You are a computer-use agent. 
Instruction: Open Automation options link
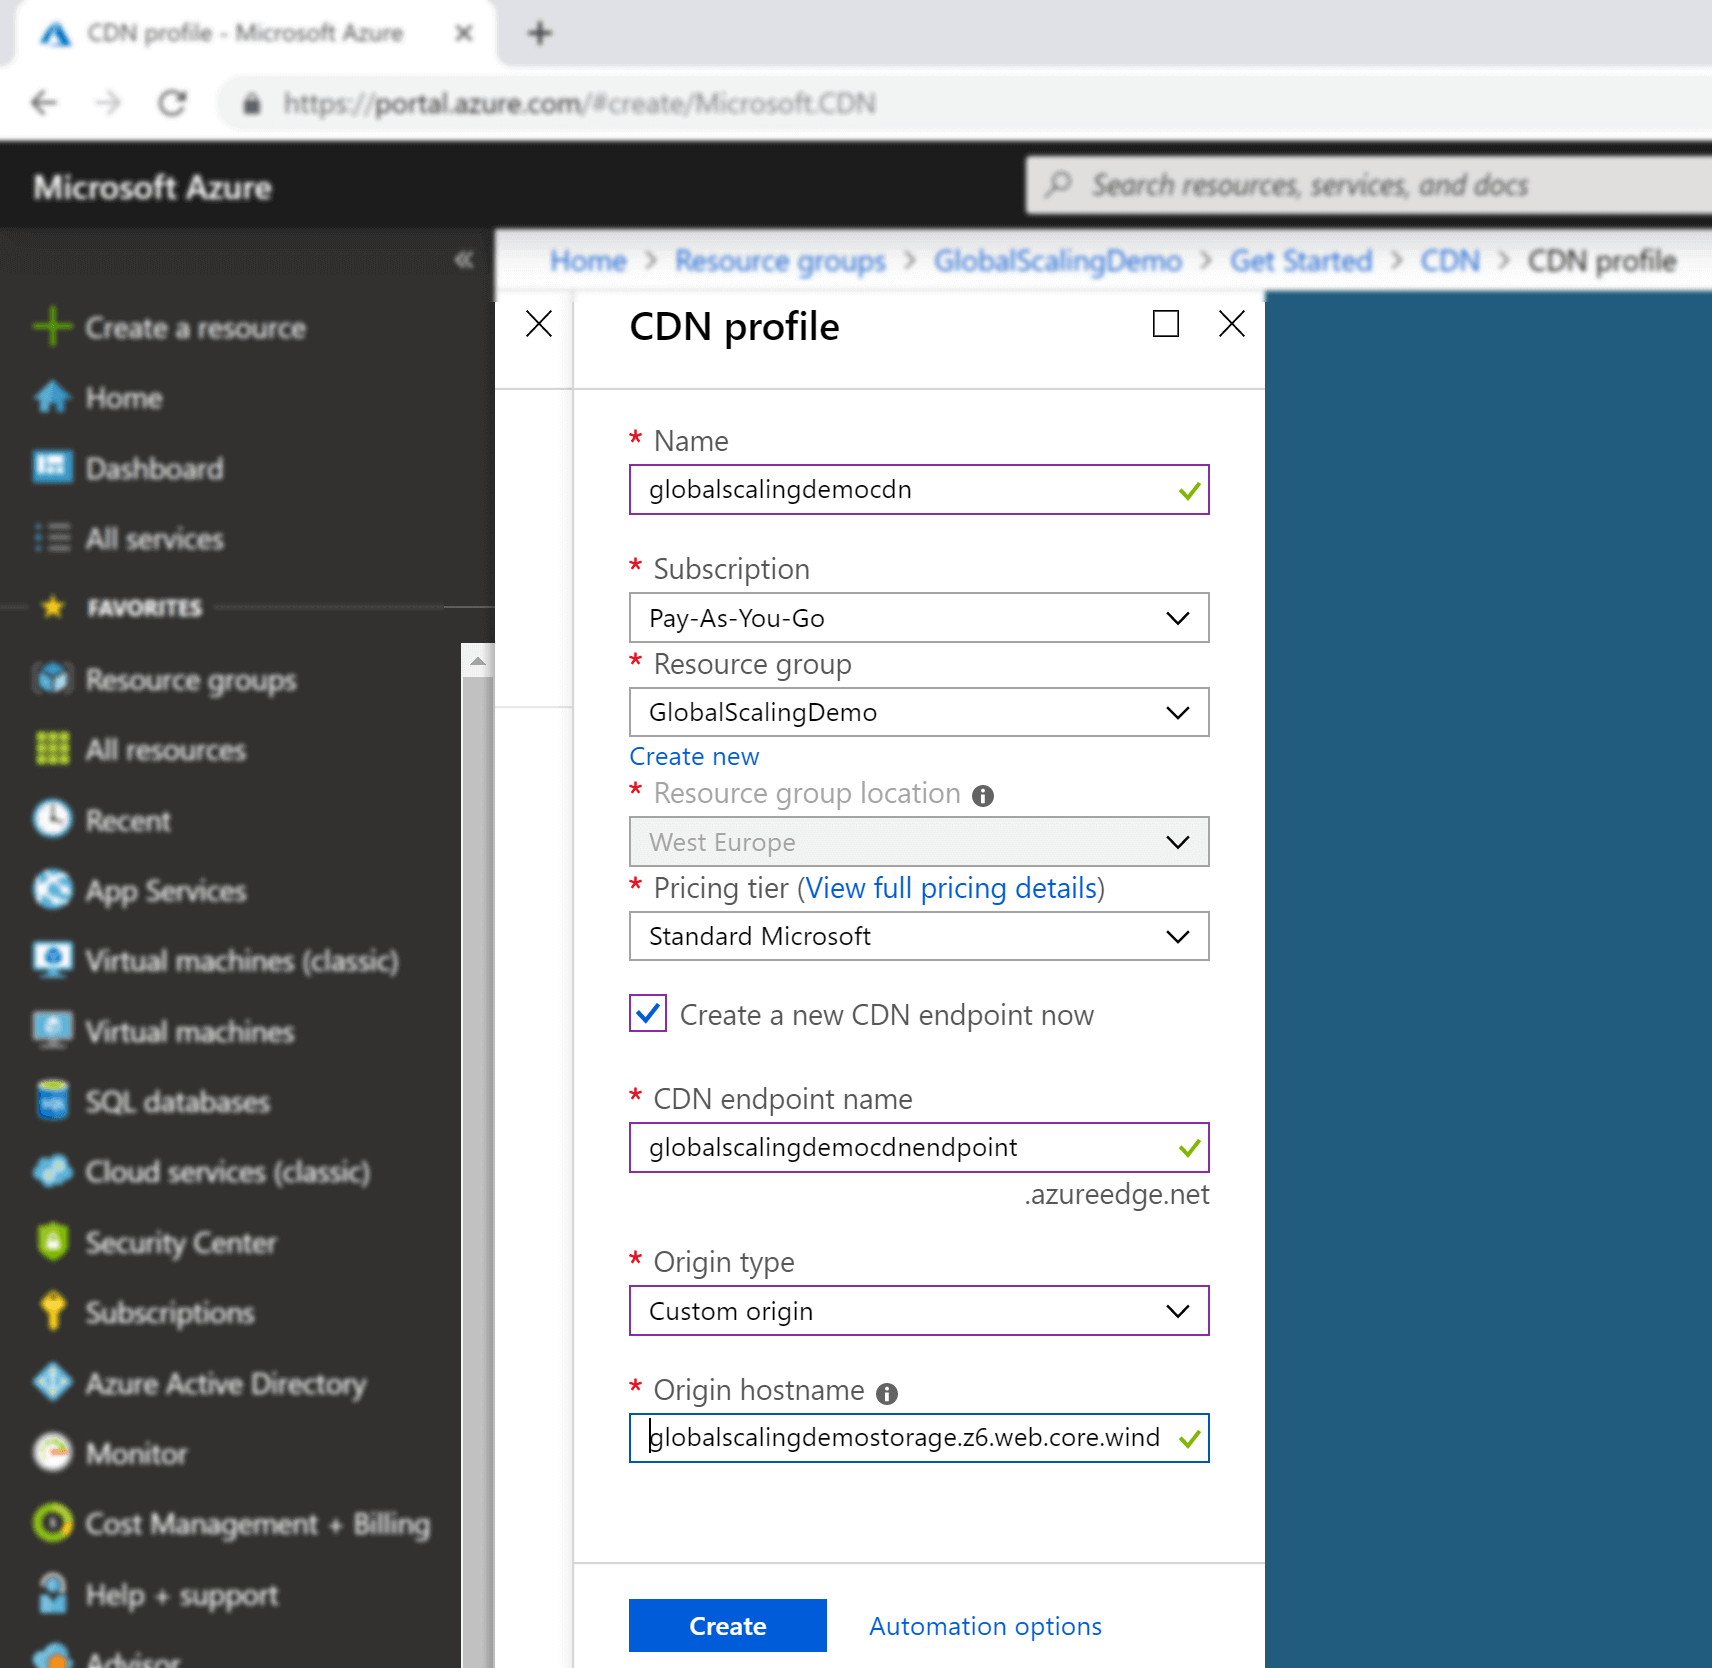(985, 1627)
